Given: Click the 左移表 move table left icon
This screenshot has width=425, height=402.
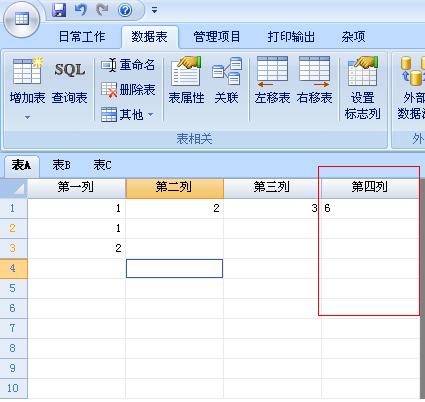Looking at the screenshot, I should (272, 72).
